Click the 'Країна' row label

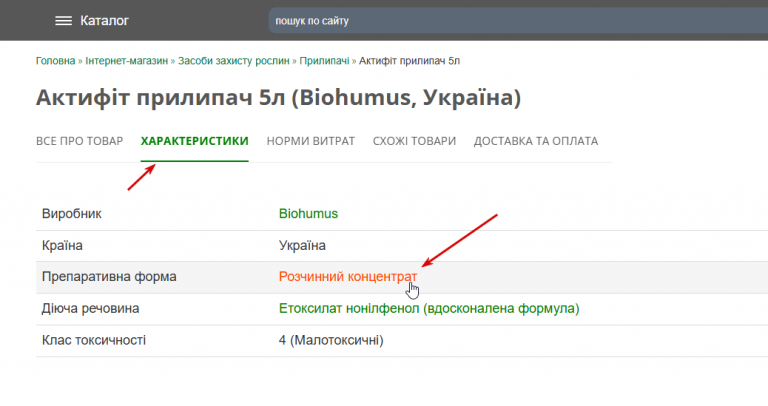tap(62, 245)
